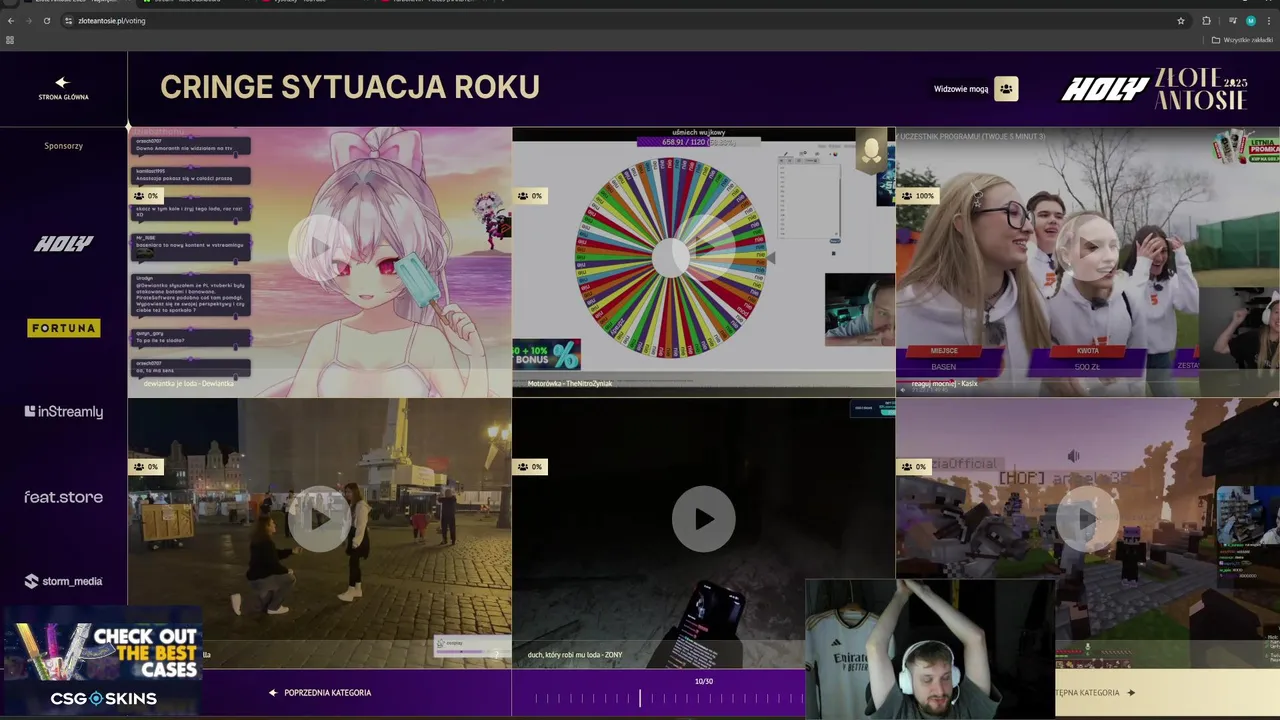
Task: Click the Holy Złote Antosie 2025 logo
Action: pyautogui.click(x=1154, y=89)
